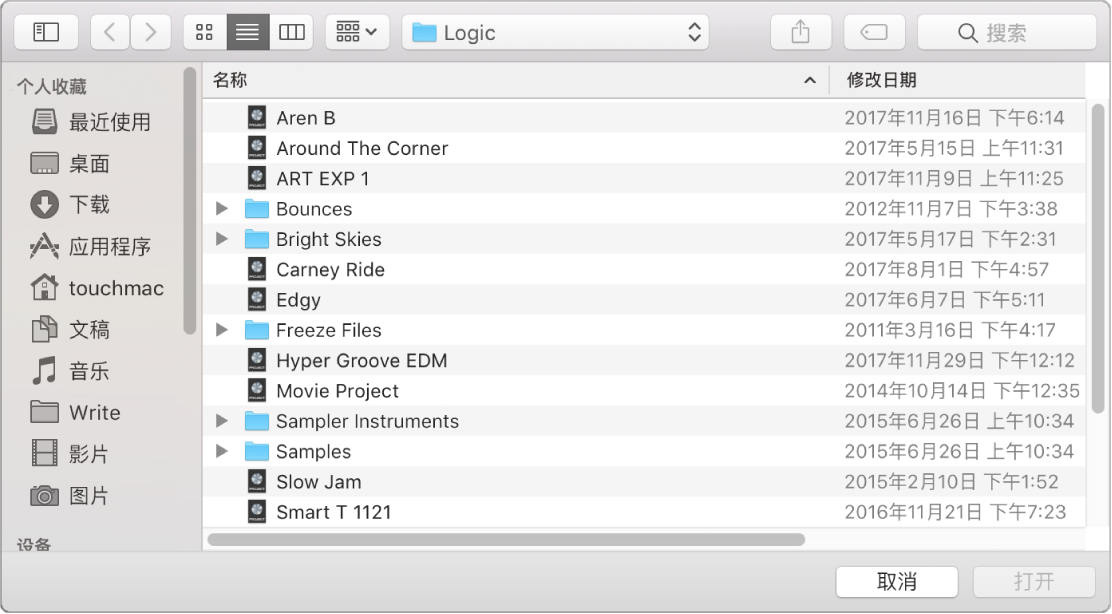
Task: Expand the Sampler Instruments disclosure triangle
Action: click(223, 421)
